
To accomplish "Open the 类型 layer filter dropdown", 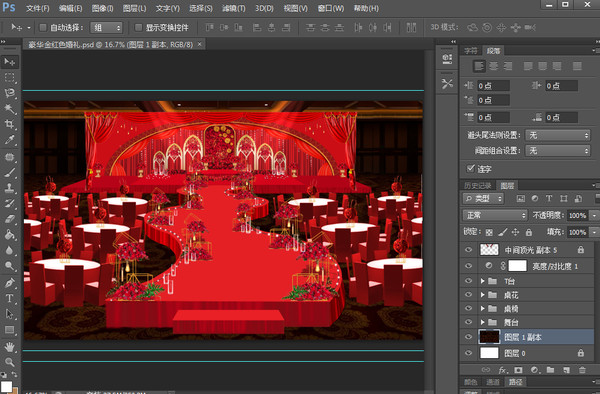I will click(483, 199).
